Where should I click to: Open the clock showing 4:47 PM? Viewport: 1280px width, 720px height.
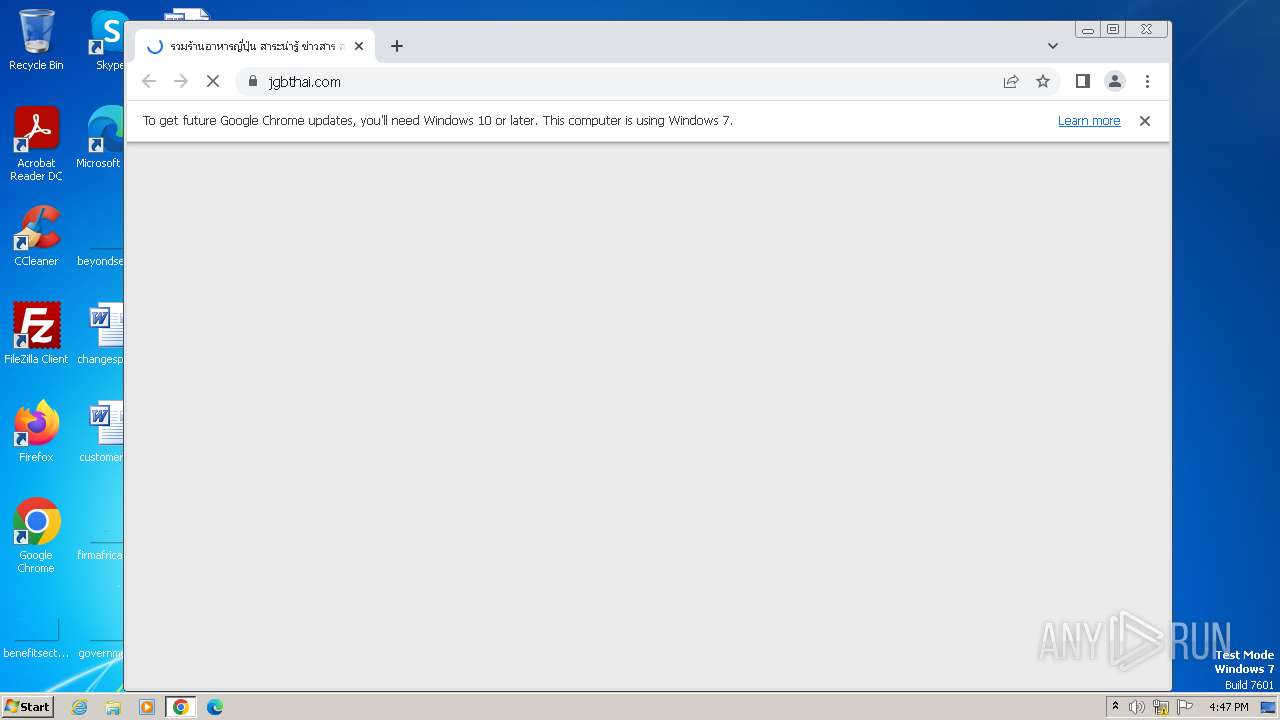click(1228, 707)
